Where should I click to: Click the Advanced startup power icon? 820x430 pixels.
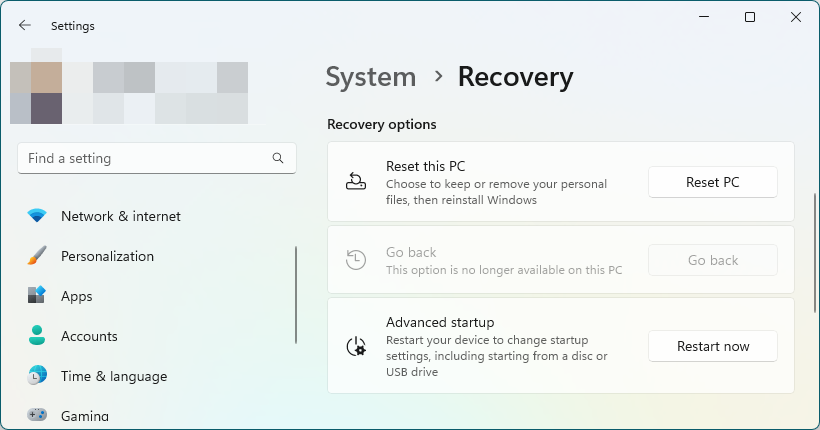[x=356, y=346]
